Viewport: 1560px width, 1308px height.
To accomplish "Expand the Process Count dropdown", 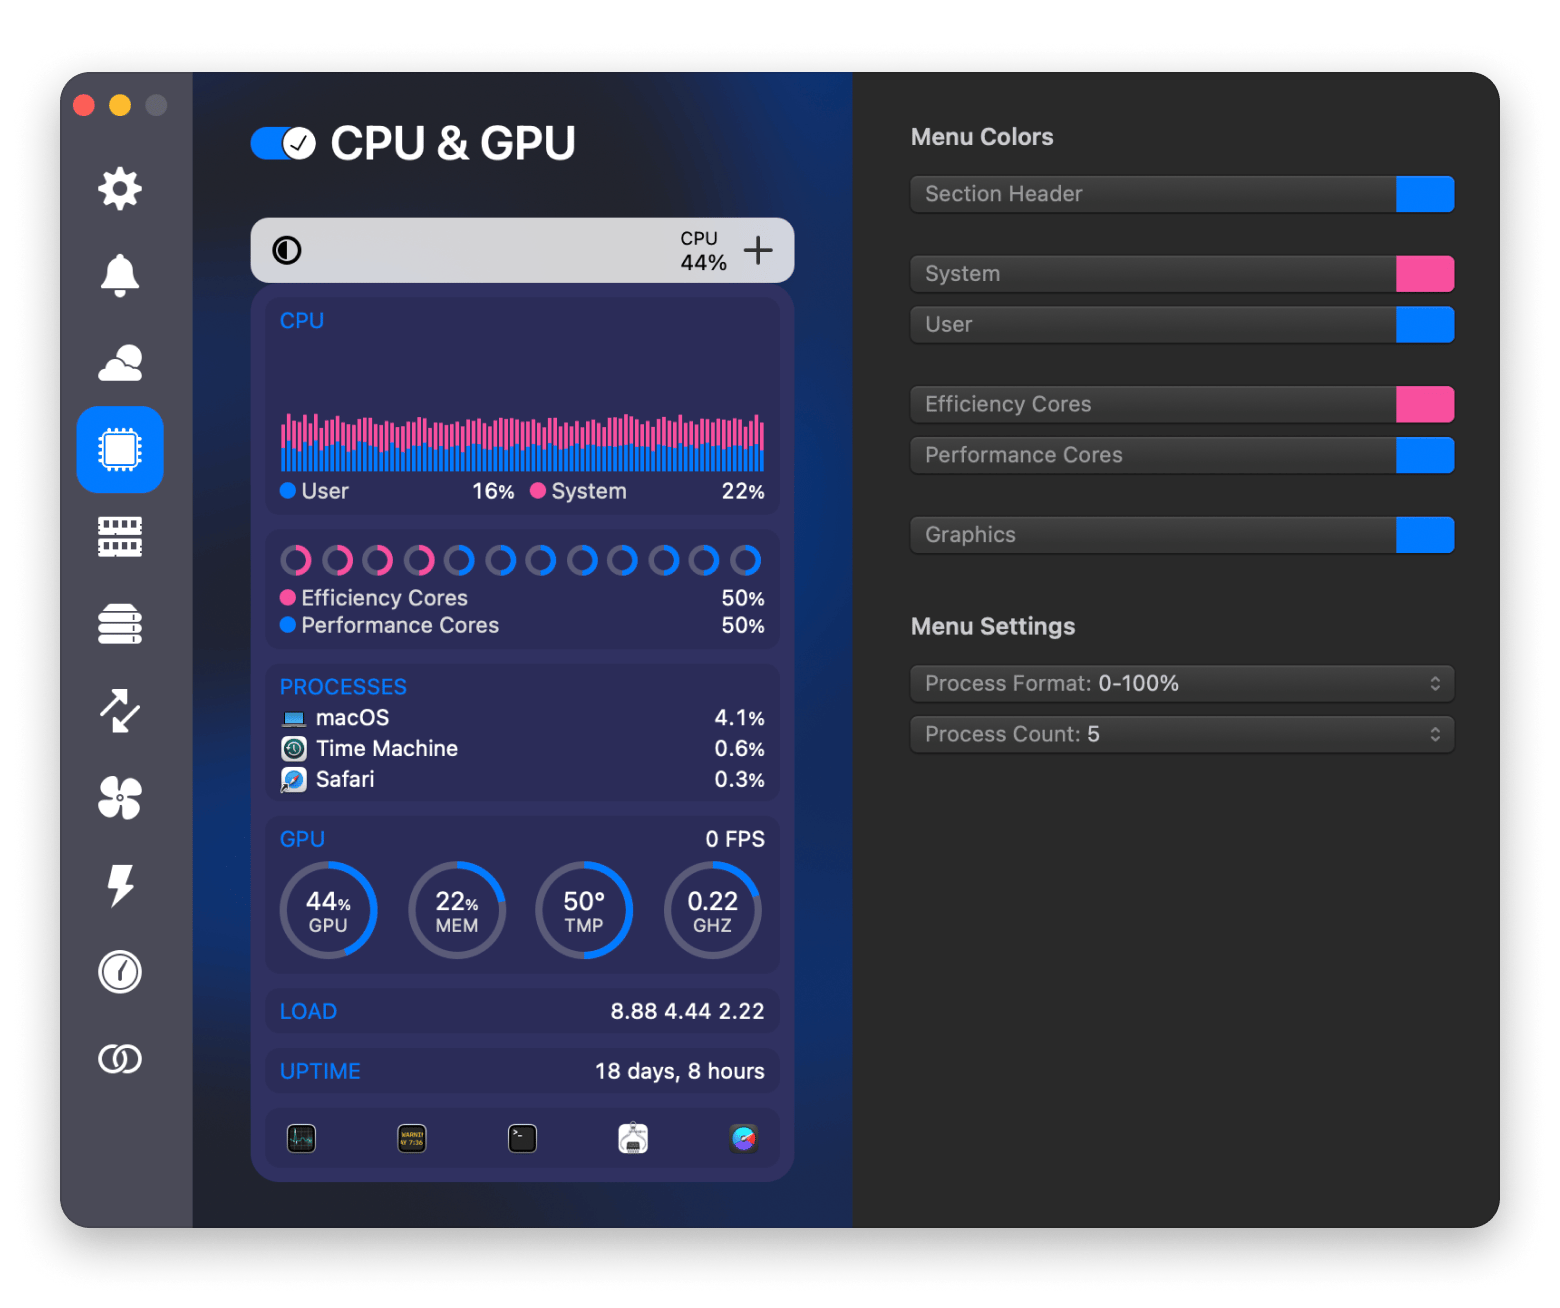I will (1181, 735).
